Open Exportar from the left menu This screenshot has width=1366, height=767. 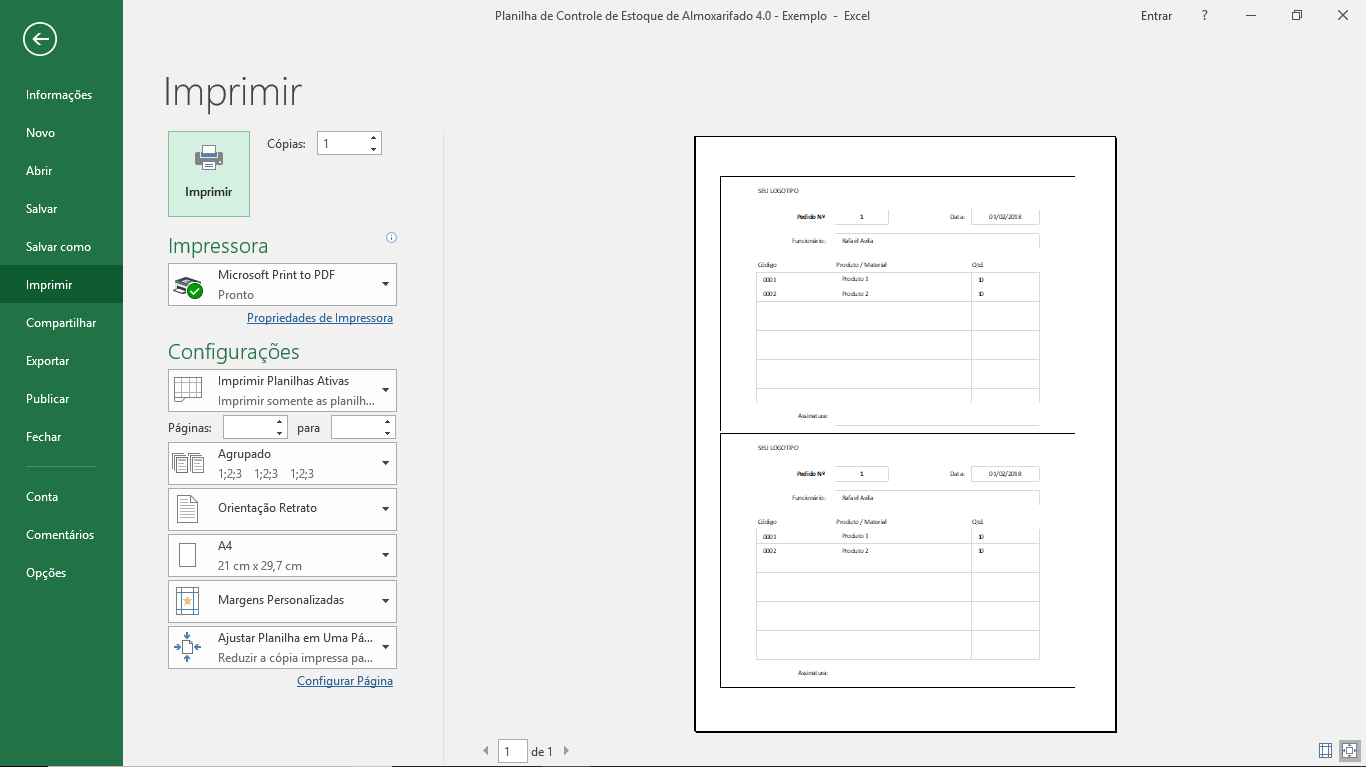tap(47, 361)
